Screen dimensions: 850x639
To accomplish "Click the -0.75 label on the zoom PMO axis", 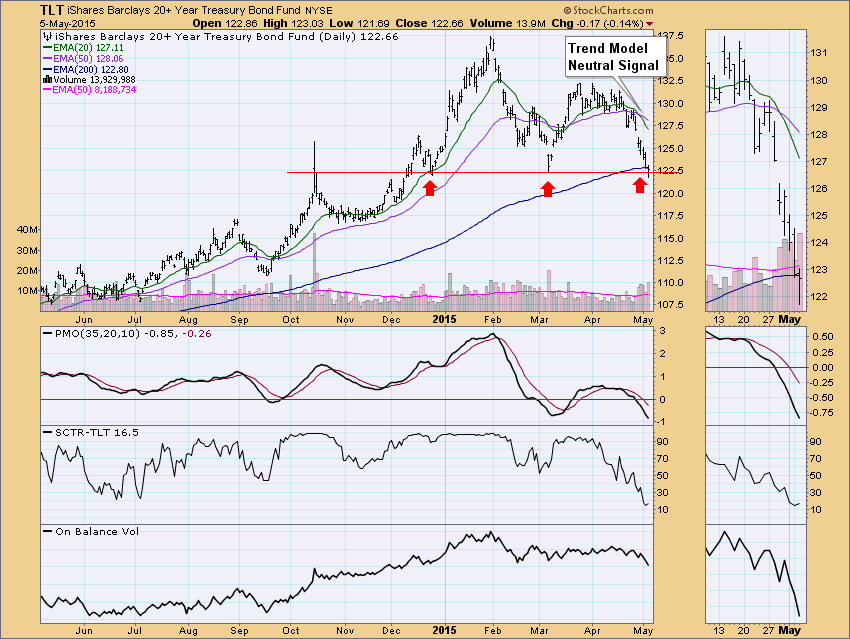I will (822, 412).
